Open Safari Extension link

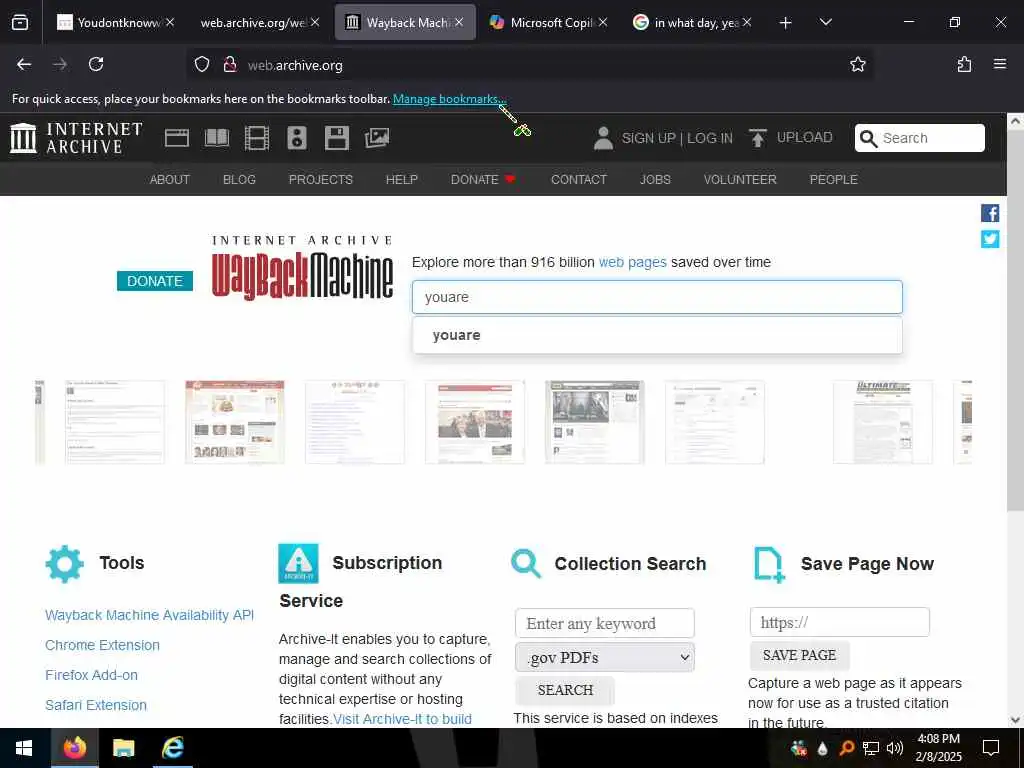coord(96,705)
